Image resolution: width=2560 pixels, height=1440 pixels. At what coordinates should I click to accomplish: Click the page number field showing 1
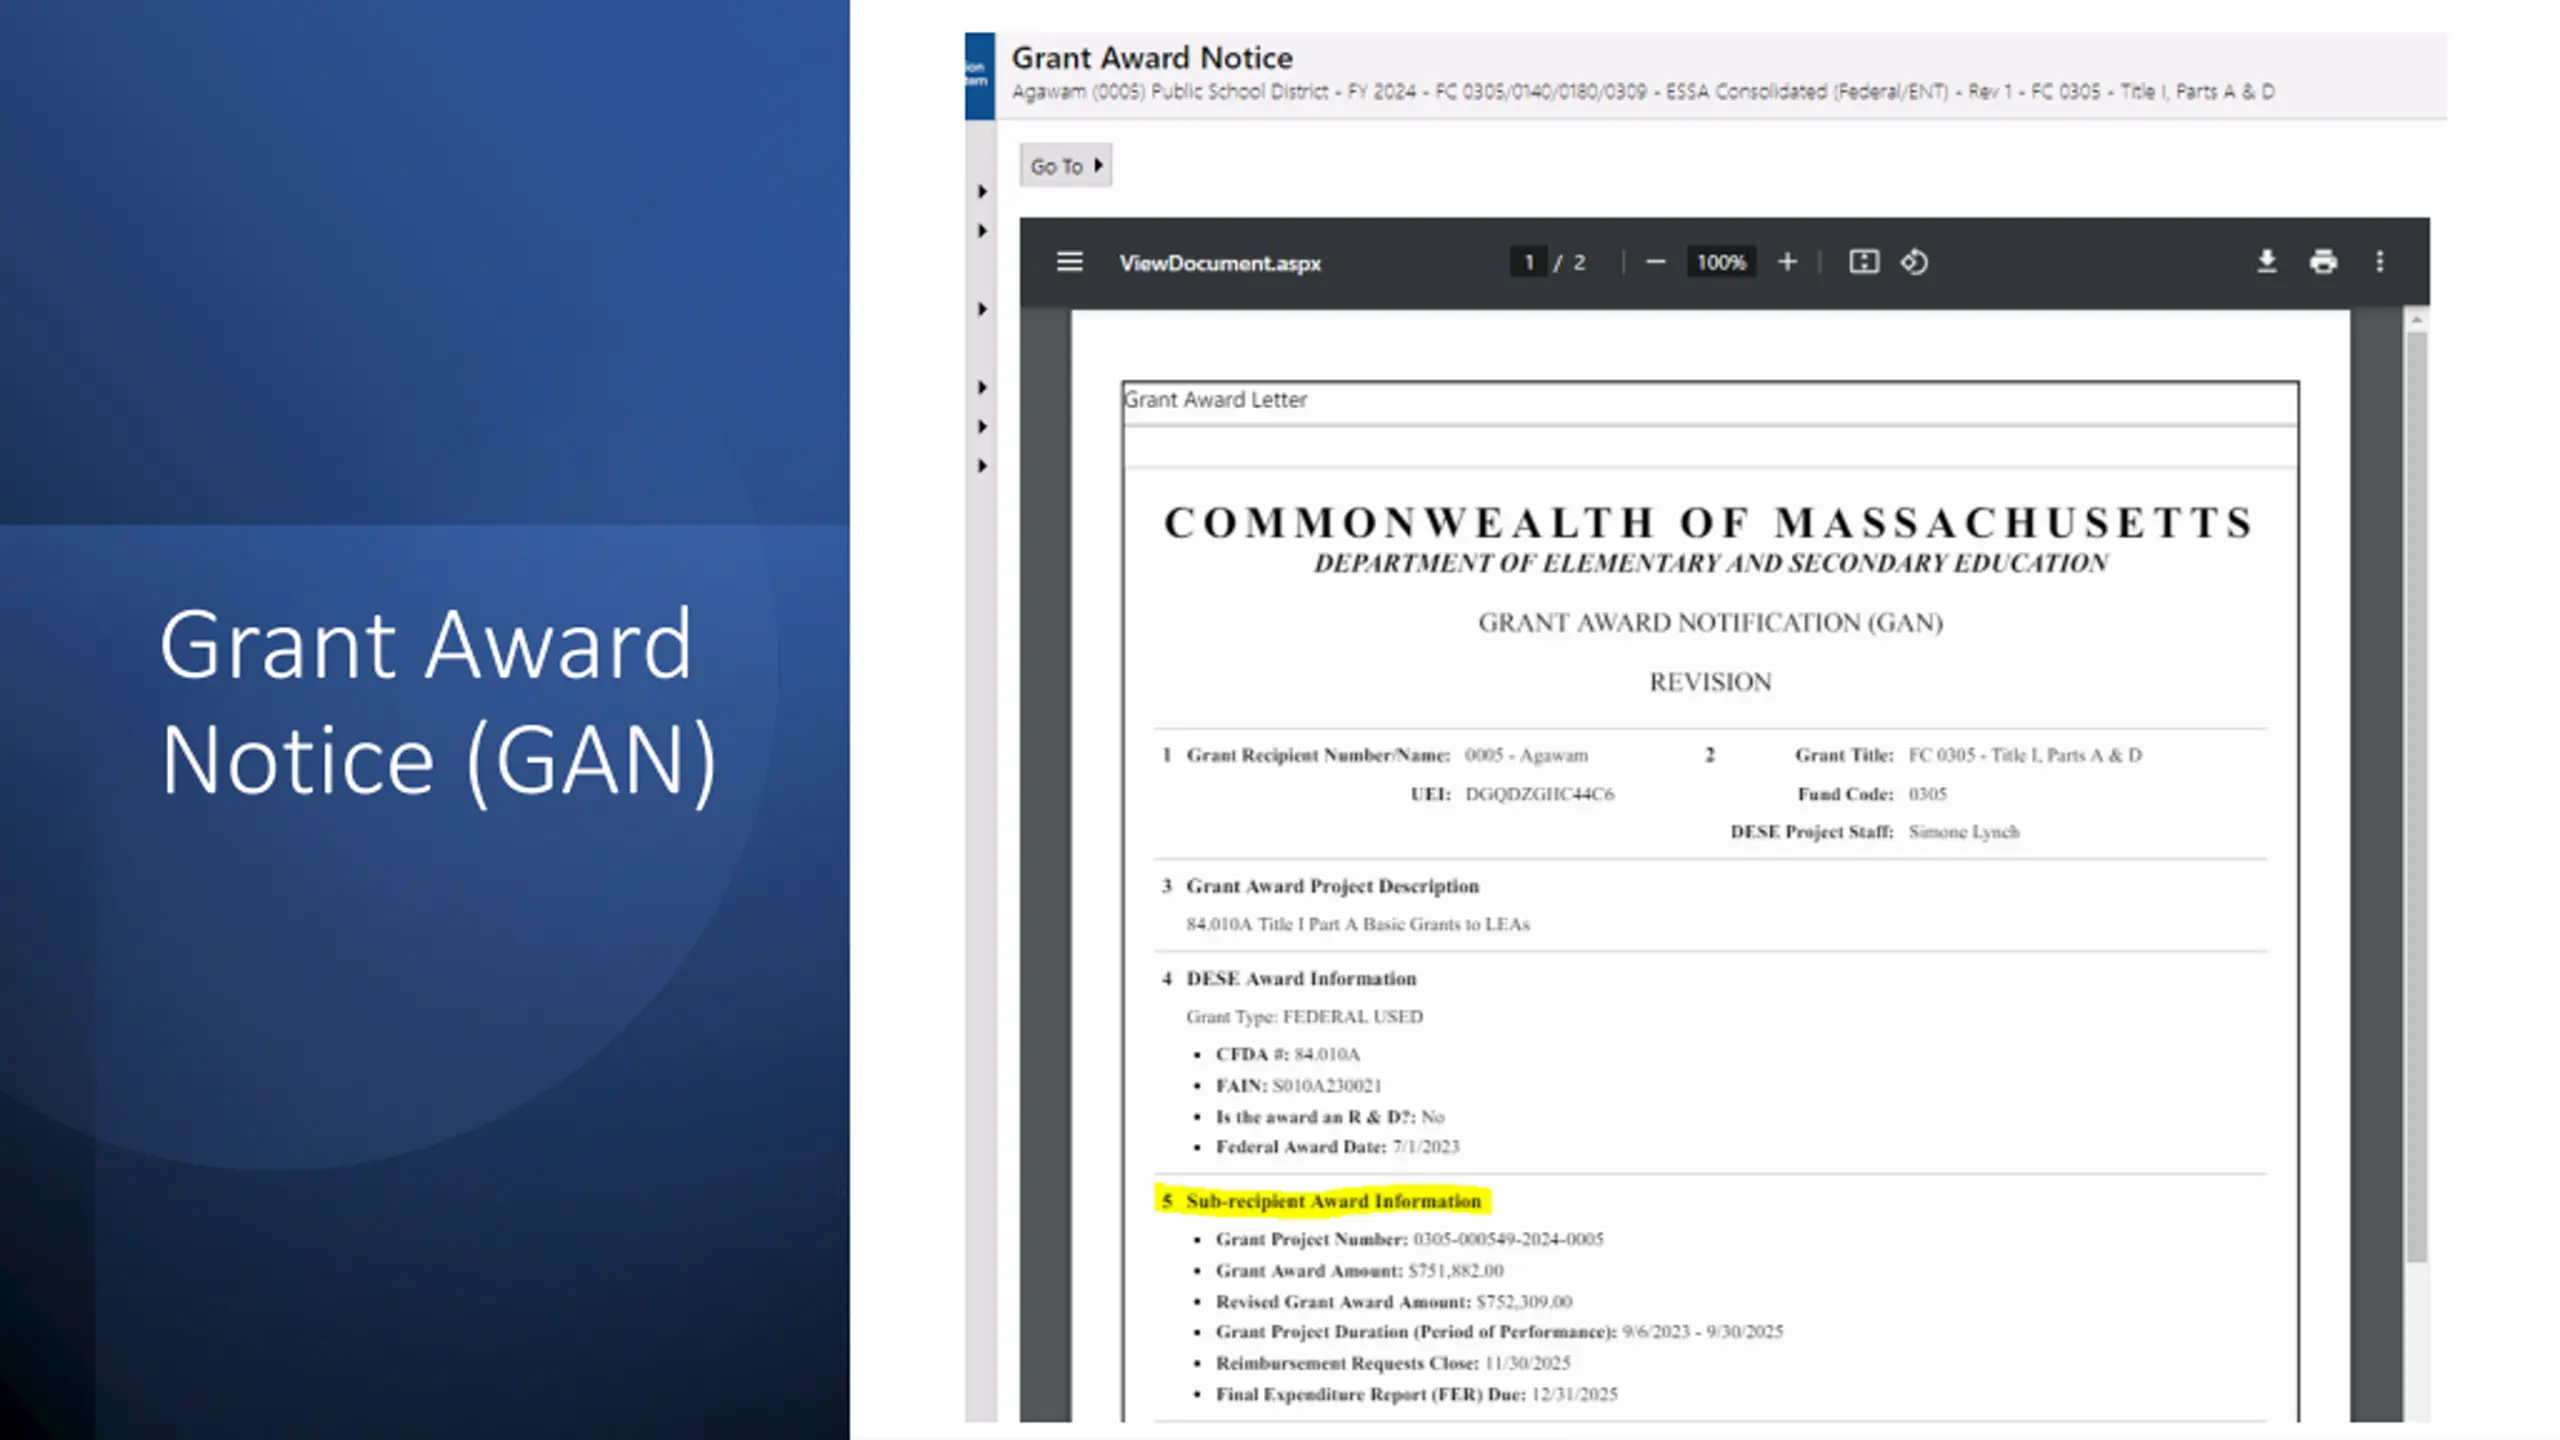(1528, 262)
